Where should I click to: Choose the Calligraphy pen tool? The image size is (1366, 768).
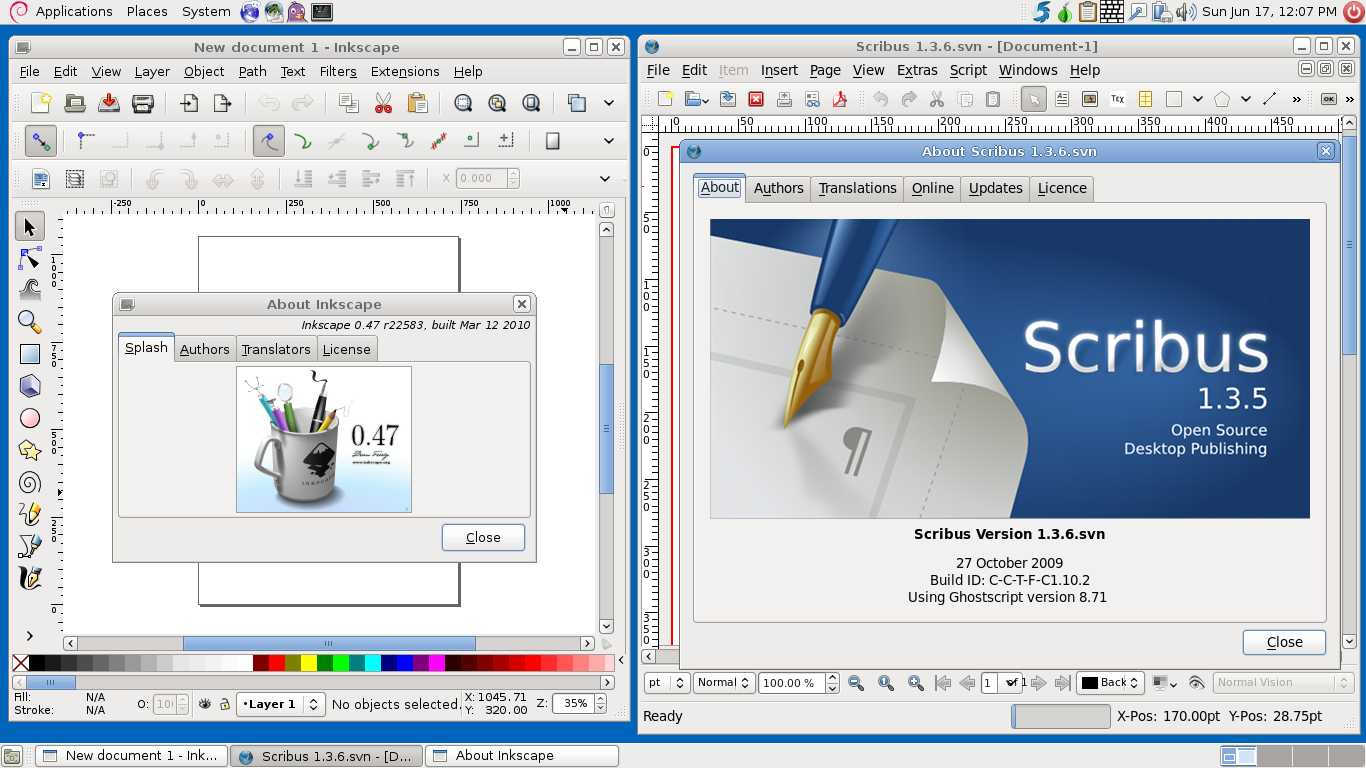pyautogui.click(x=30, y=578)
